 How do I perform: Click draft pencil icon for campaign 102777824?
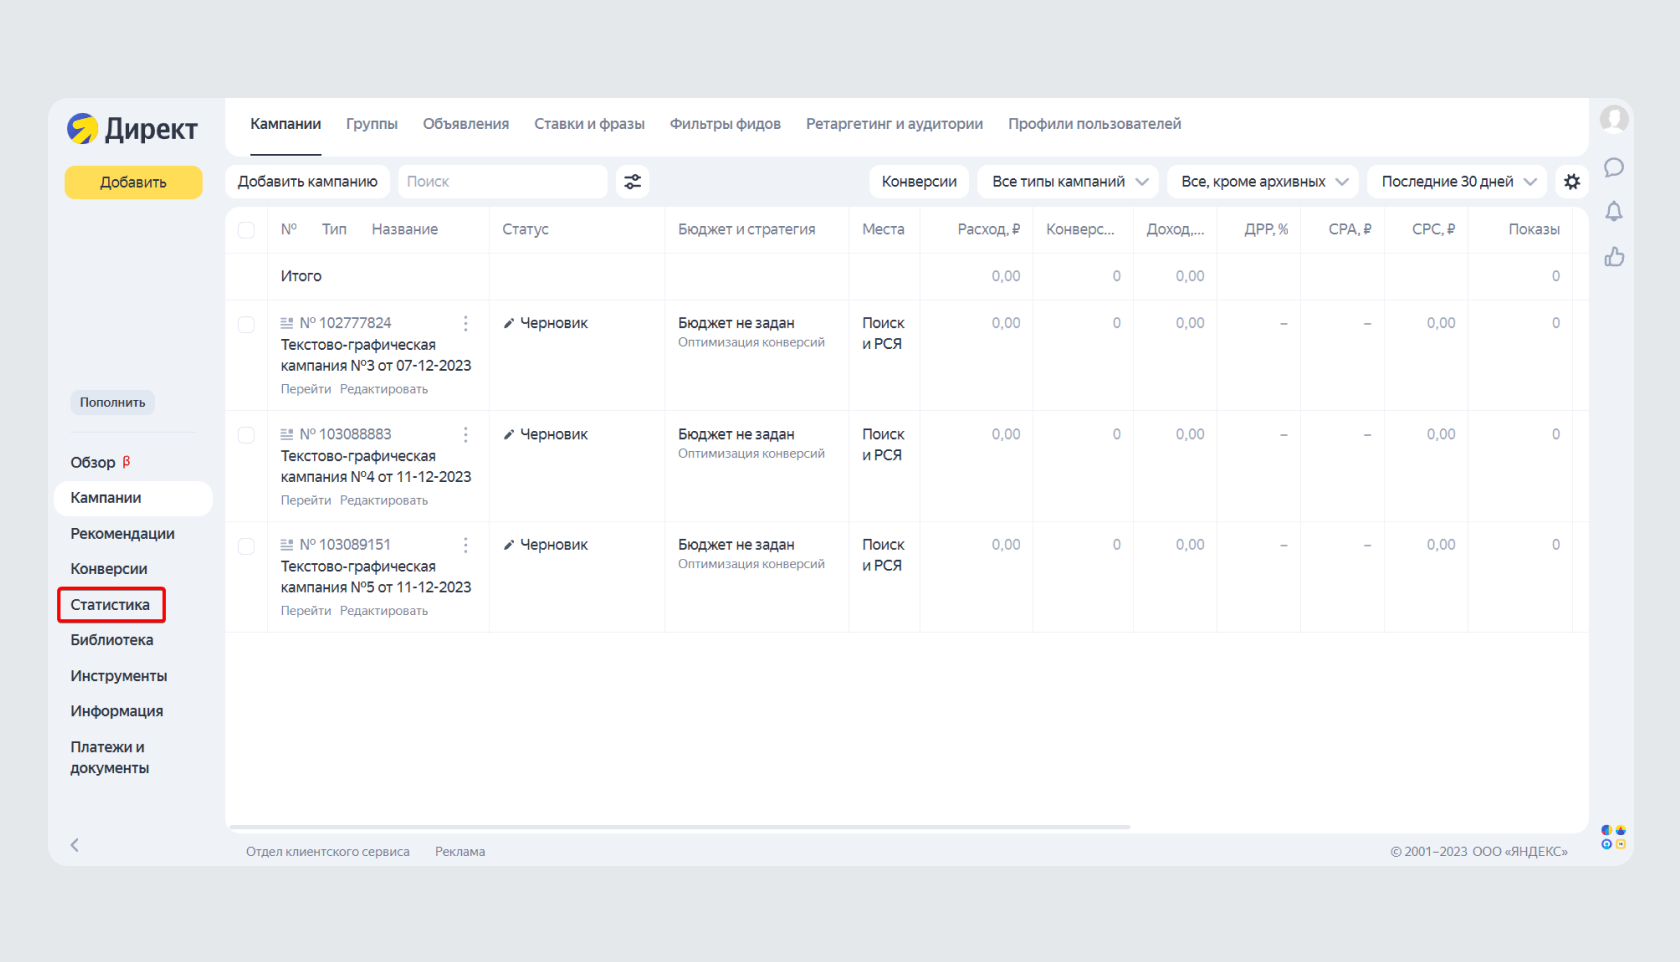tap(509, 323)
